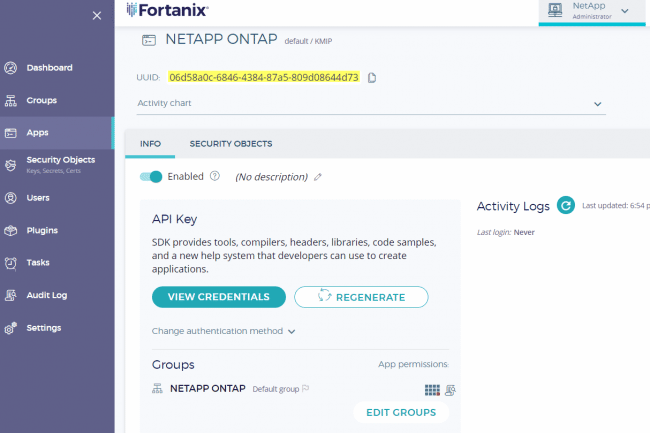Click the App permissions label
This screenshot has width=650, height=433.
(413, 364)
